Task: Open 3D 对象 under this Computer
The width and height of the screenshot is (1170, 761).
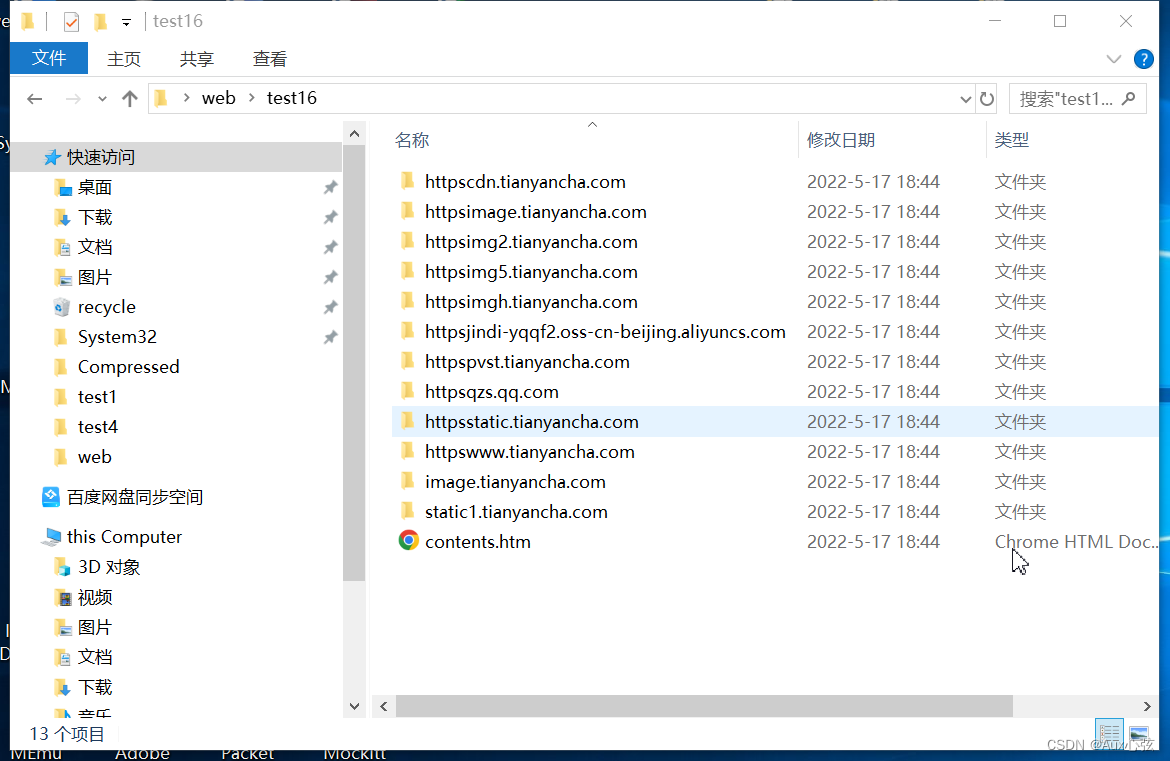Action: click(x=109, y=567)
